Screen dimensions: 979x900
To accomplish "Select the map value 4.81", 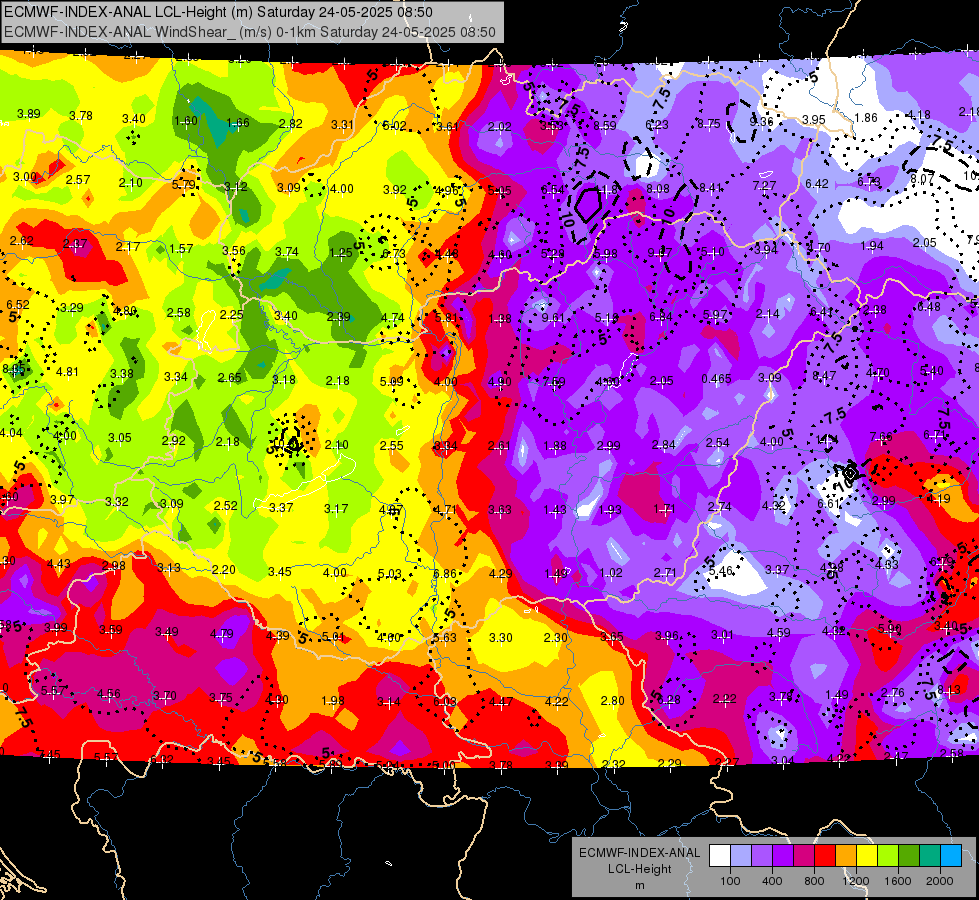I will (67, 372).
